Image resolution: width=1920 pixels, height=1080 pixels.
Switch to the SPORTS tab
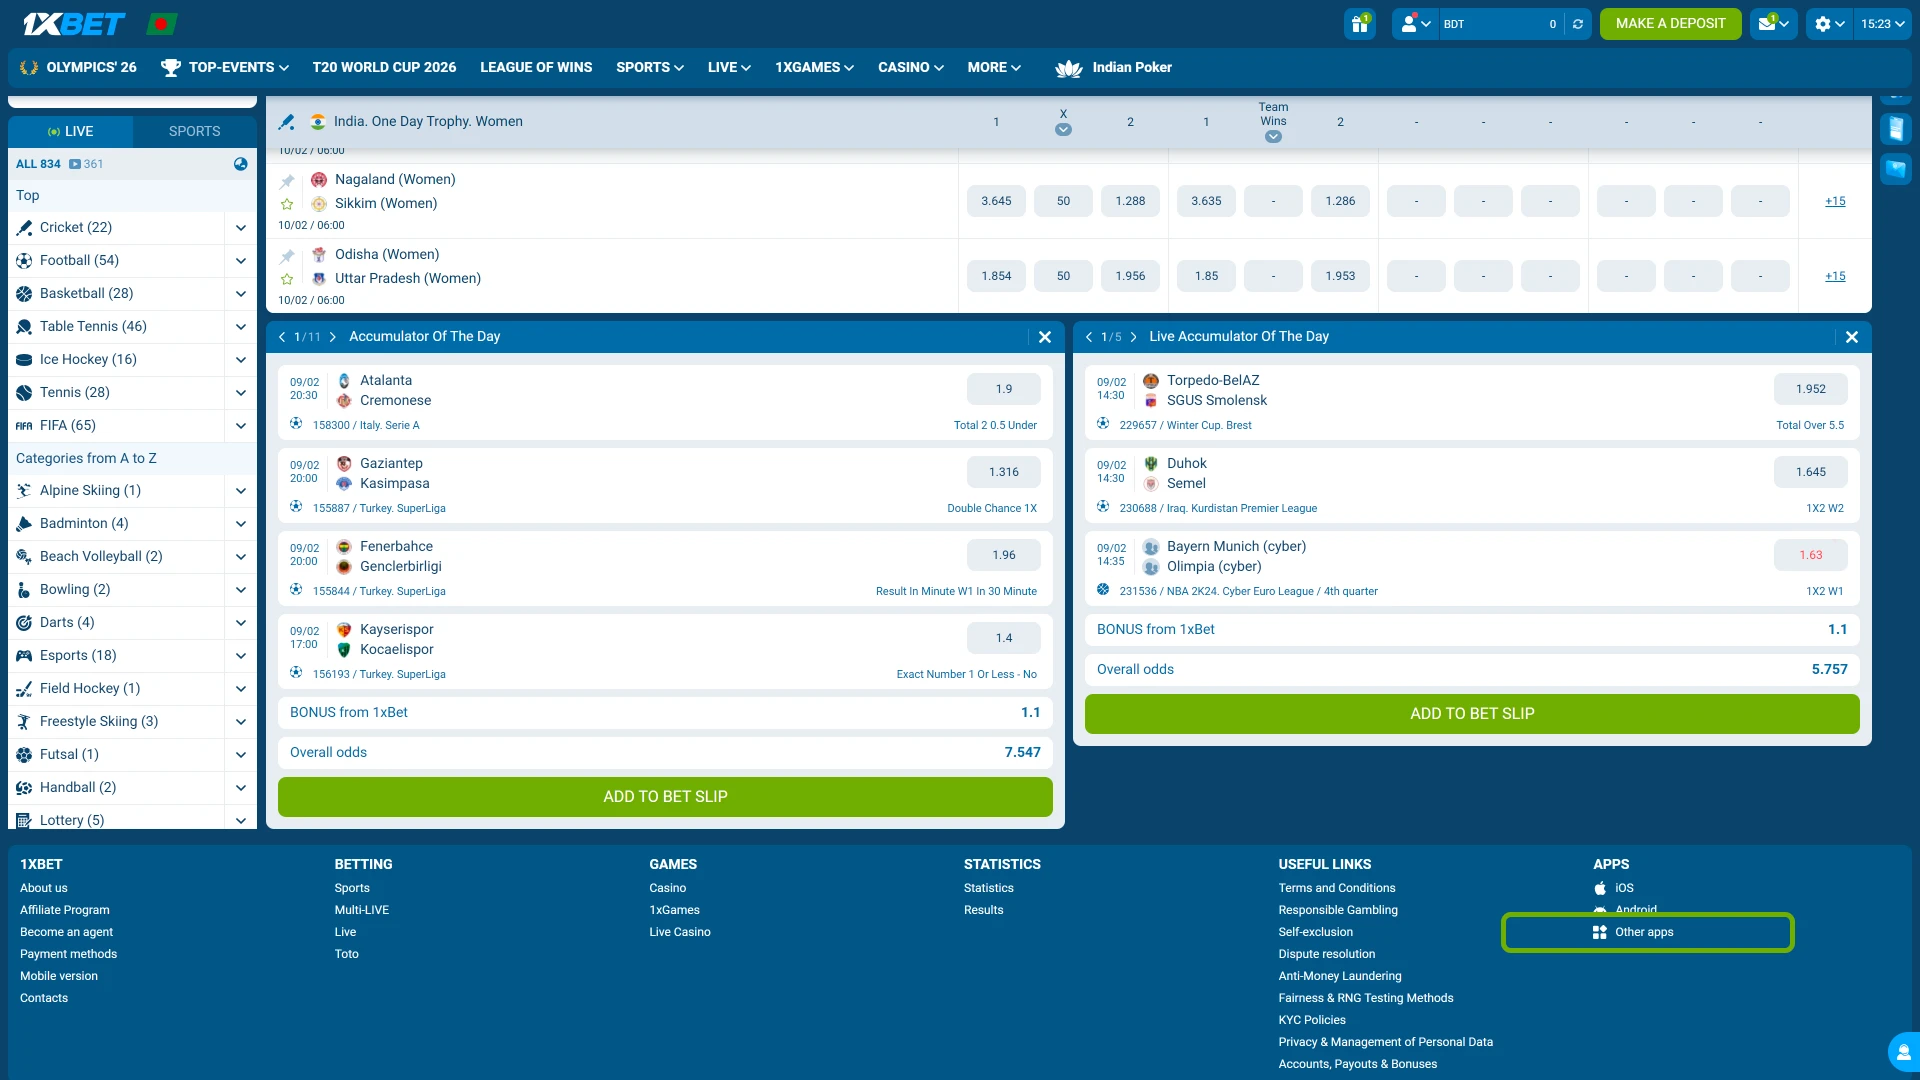pos(194,131)
